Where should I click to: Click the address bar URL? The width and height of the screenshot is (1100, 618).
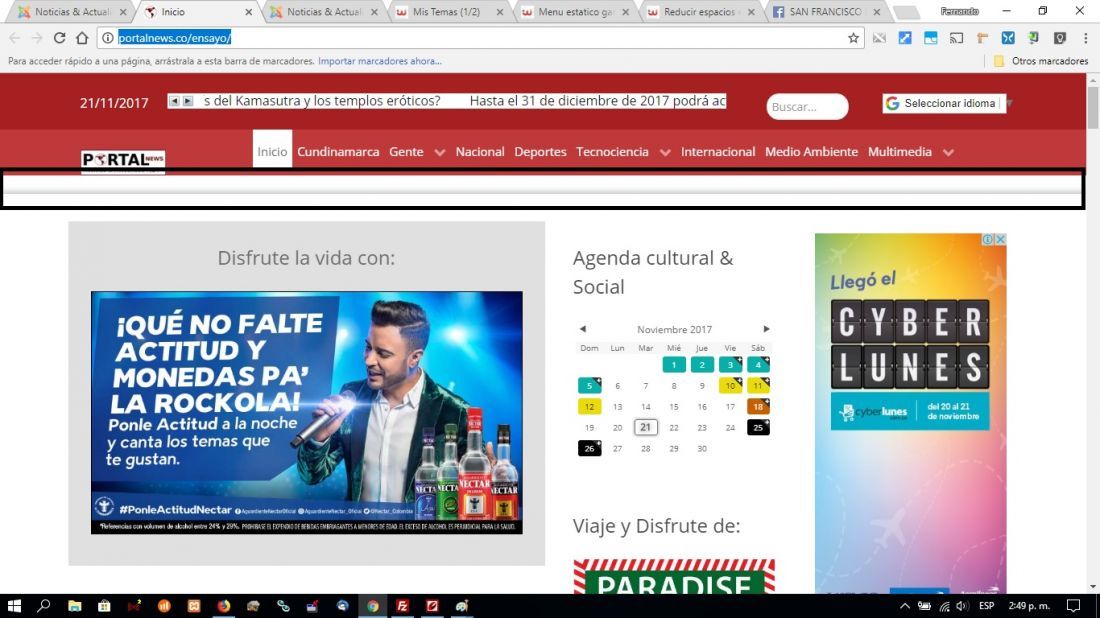click(x=175, y=38)
